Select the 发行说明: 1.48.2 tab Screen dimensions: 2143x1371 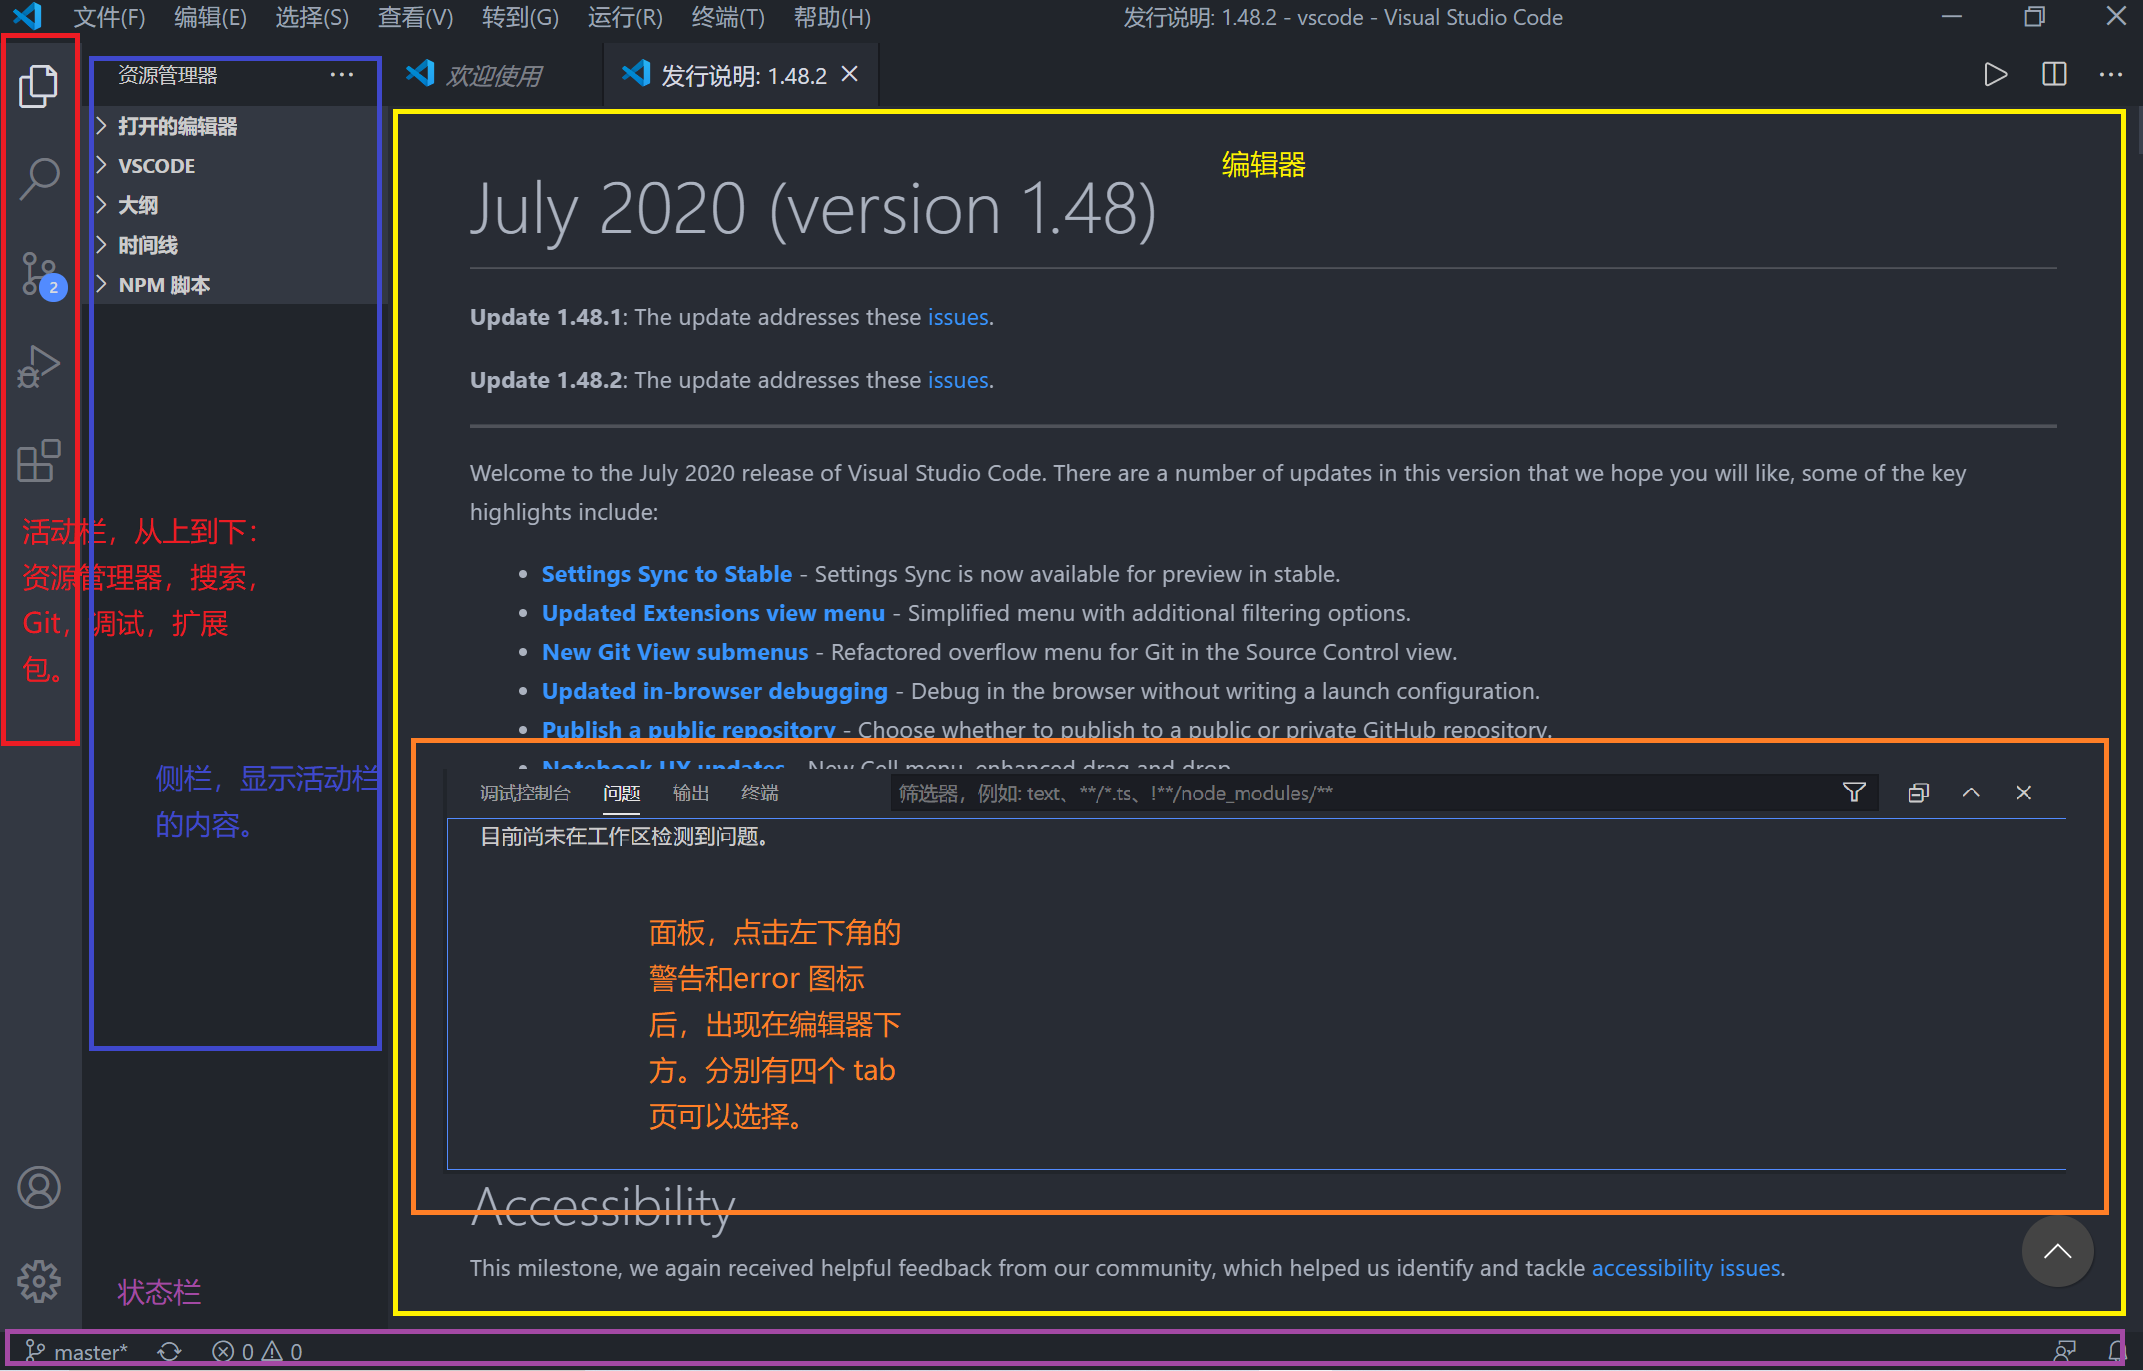(742, 75)
